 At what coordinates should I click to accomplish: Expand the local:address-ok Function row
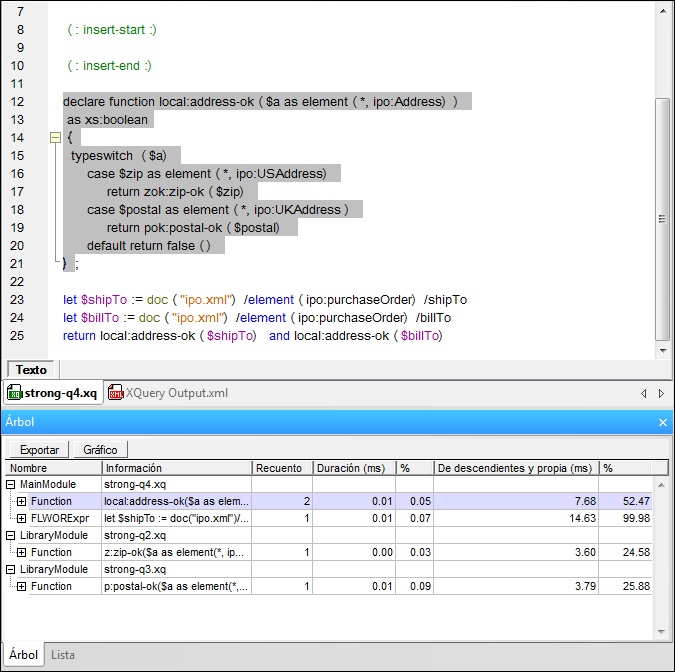coord(21,501)
